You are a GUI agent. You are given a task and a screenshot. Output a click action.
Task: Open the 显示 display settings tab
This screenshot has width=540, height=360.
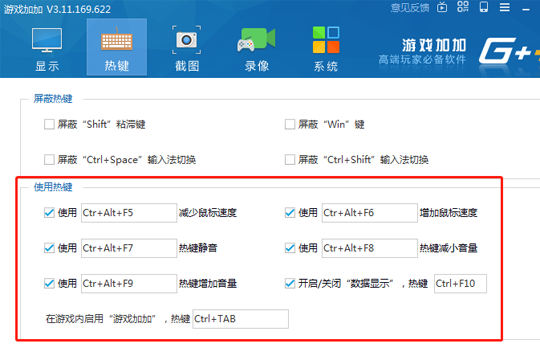click(x=47, y=48)
